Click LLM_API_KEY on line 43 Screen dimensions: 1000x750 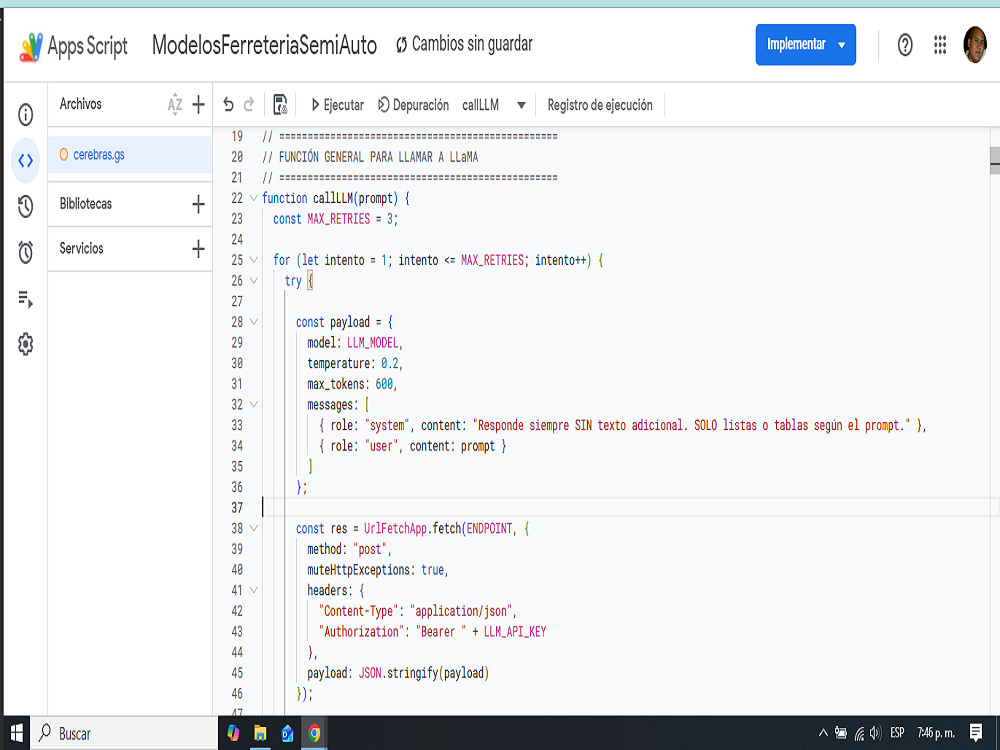tap(515, 631)
